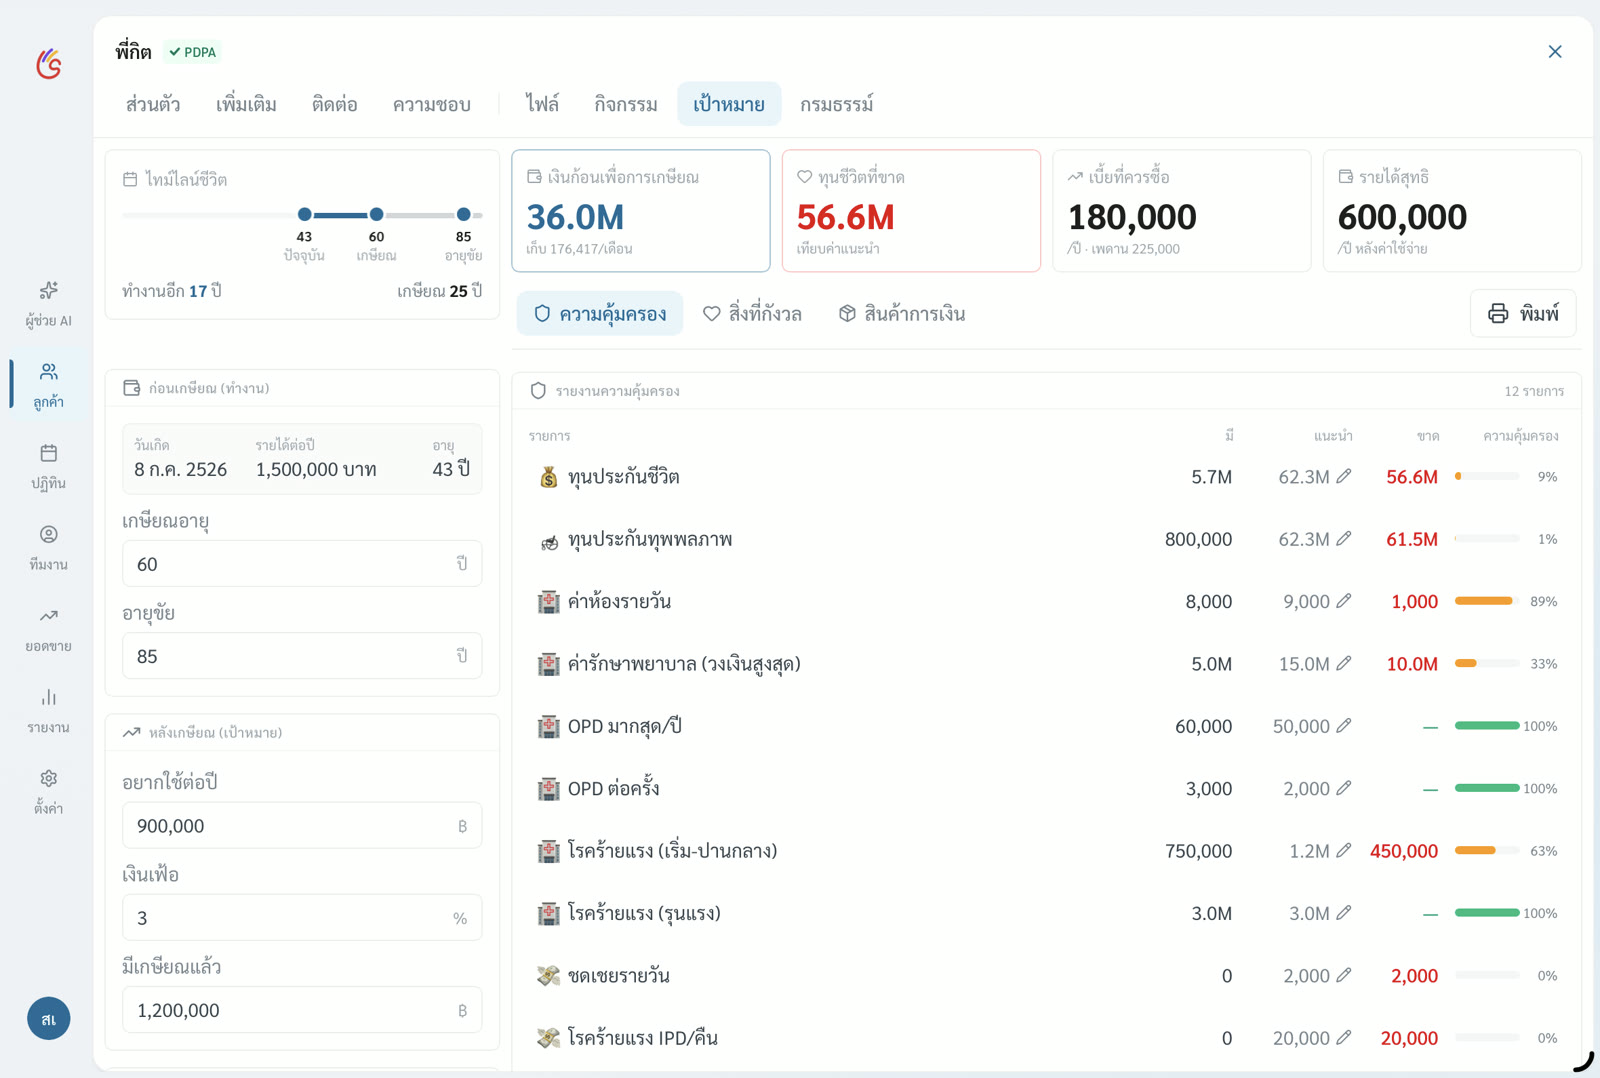The width and height of the screenshot is (1600, 1078).
Task: Edit recommended value for ทุนประกันชีวิต
Action: click(x=1344, y=476)
